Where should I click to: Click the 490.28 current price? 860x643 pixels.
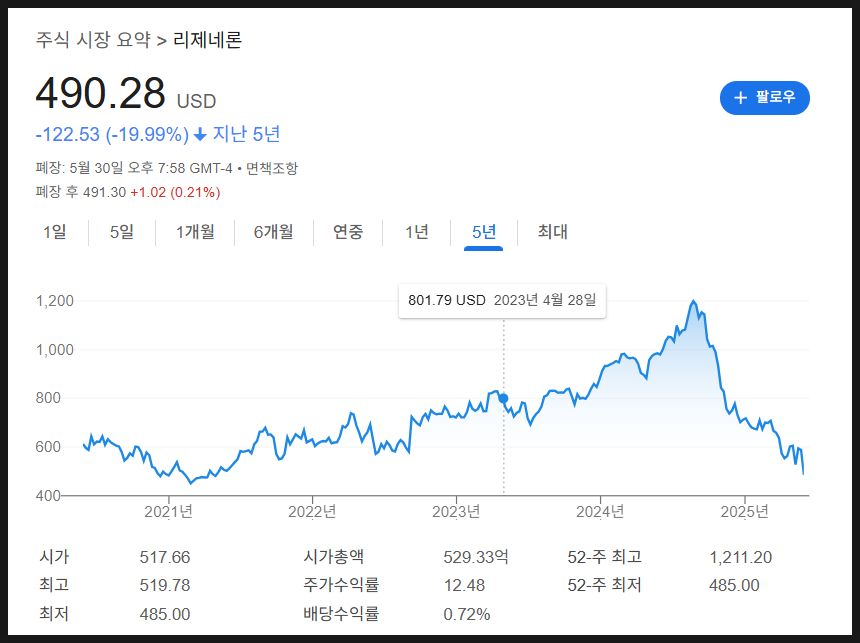tap(100, 93)
